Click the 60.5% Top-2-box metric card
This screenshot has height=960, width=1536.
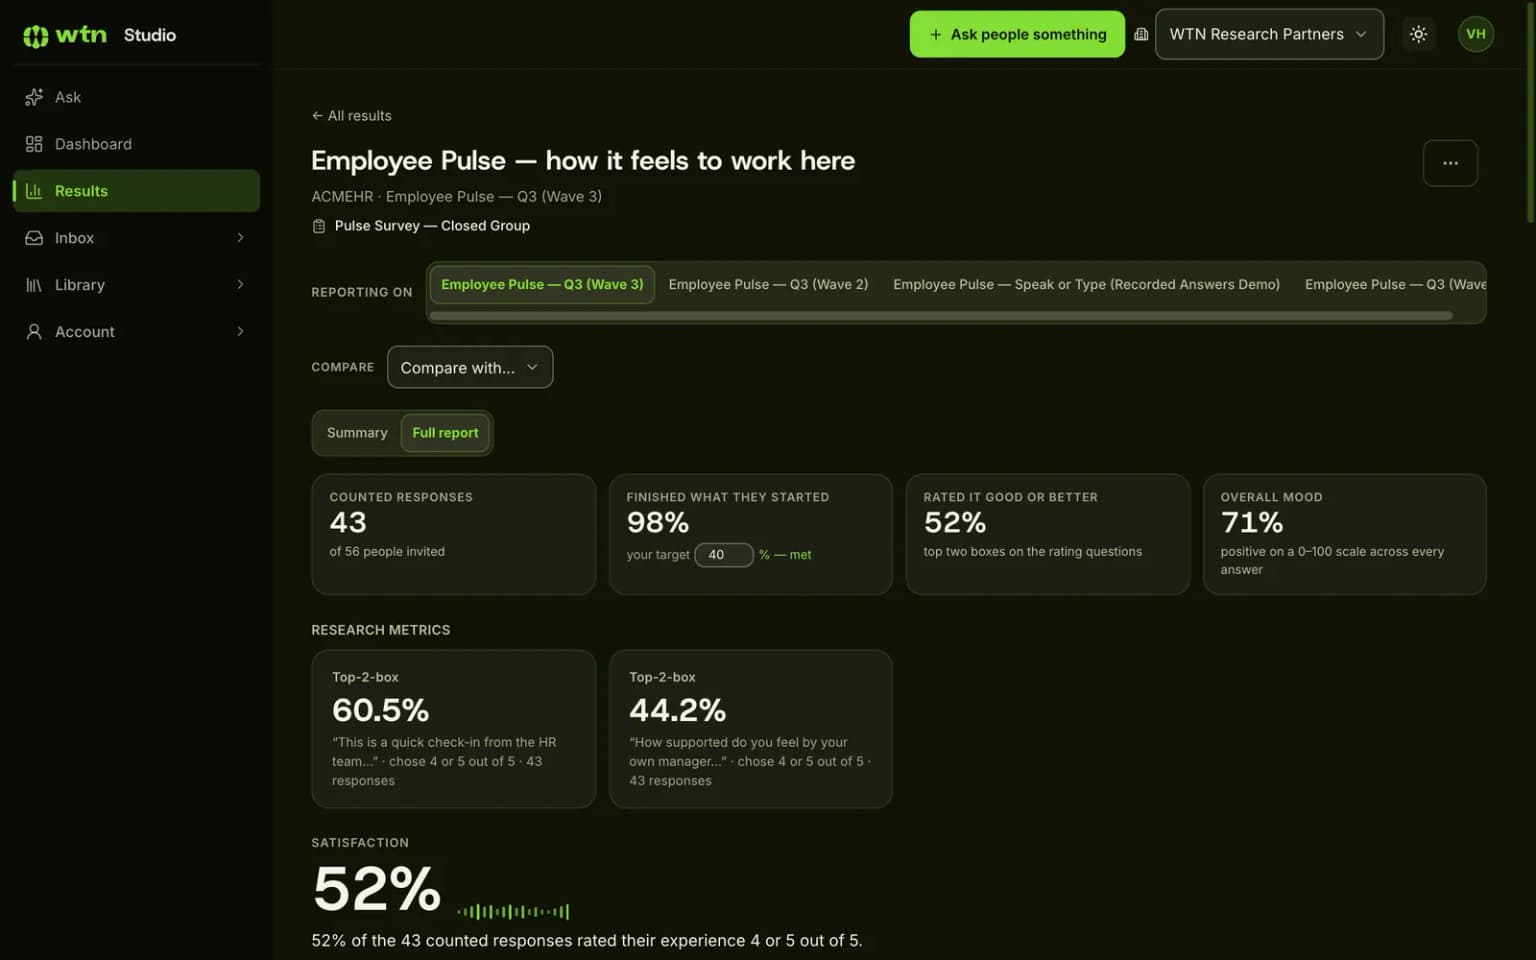coord(454,729)
